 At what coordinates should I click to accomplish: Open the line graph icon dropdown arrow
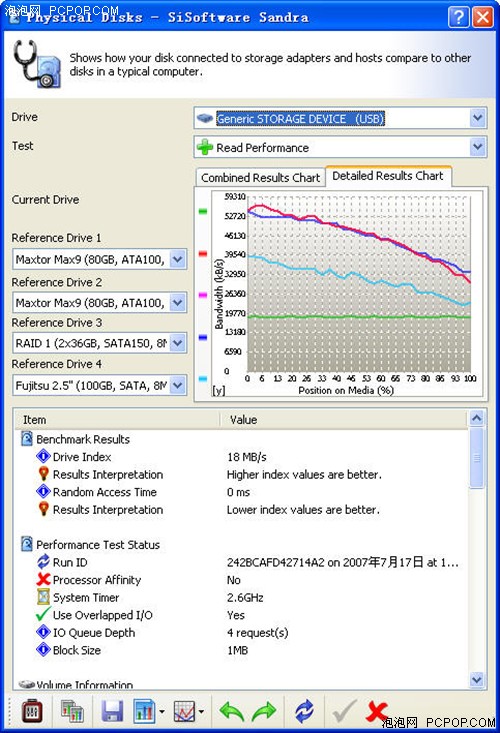click(201, 711)
